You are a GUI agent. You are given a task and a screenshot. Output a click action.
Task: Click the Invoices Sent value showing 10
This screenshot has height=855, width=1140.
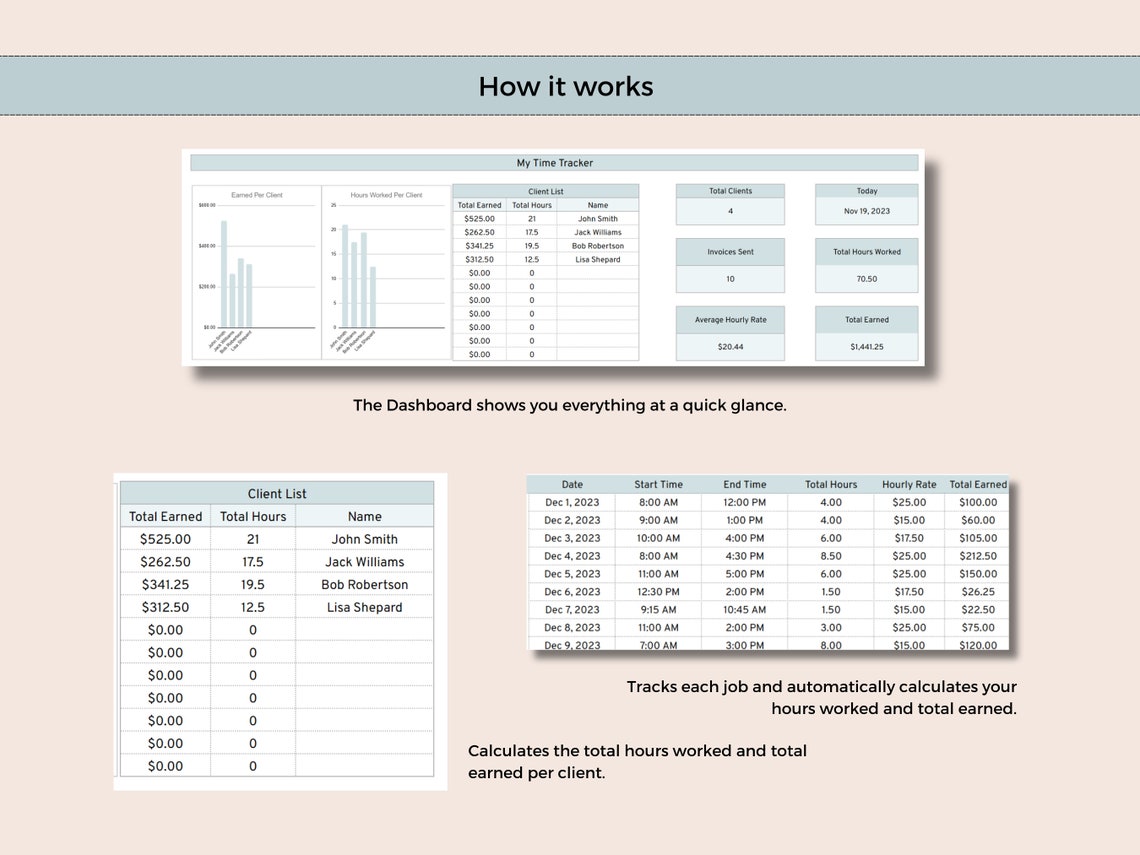pyautogui.click(x=730, y=279)
